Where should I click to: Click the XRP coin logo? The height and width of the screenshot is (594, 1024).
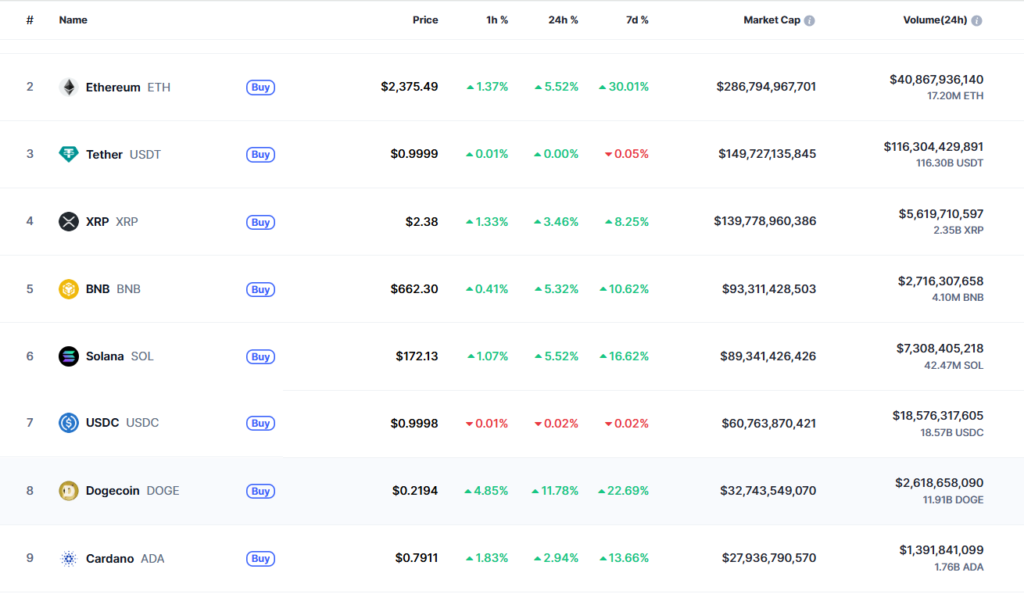69,222
